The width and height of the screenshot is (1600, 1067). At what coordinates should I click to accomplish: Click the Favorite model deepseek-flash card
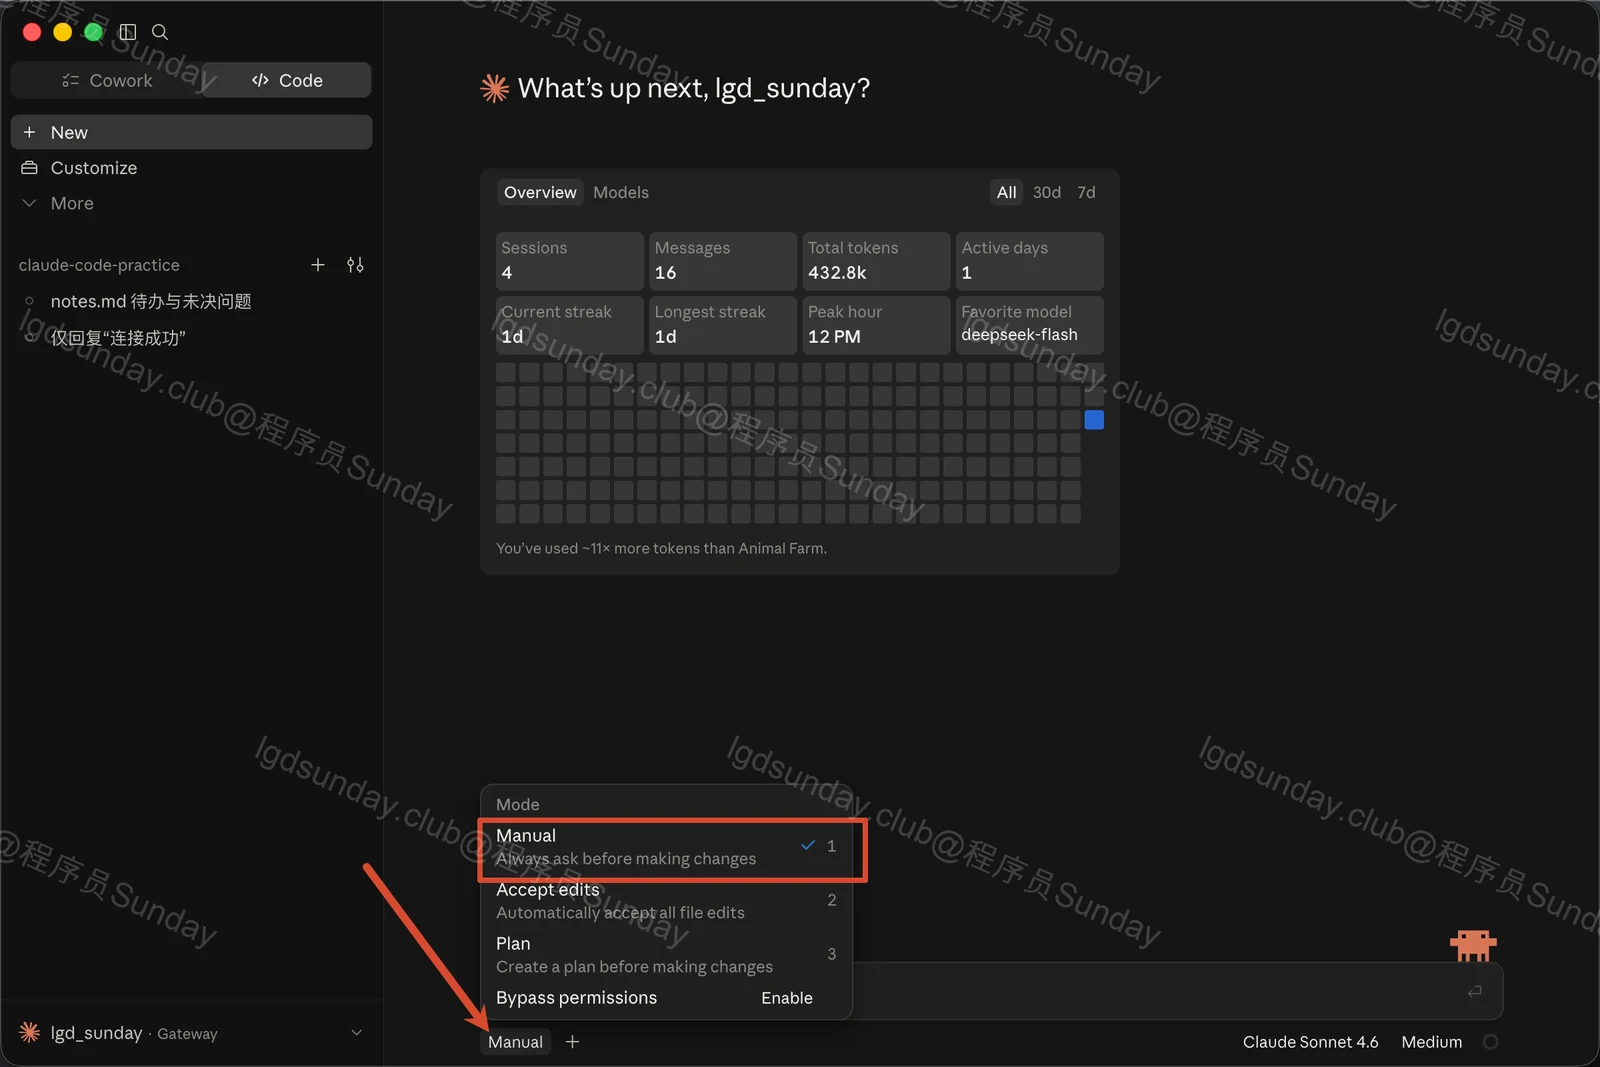pos(1030,325)
